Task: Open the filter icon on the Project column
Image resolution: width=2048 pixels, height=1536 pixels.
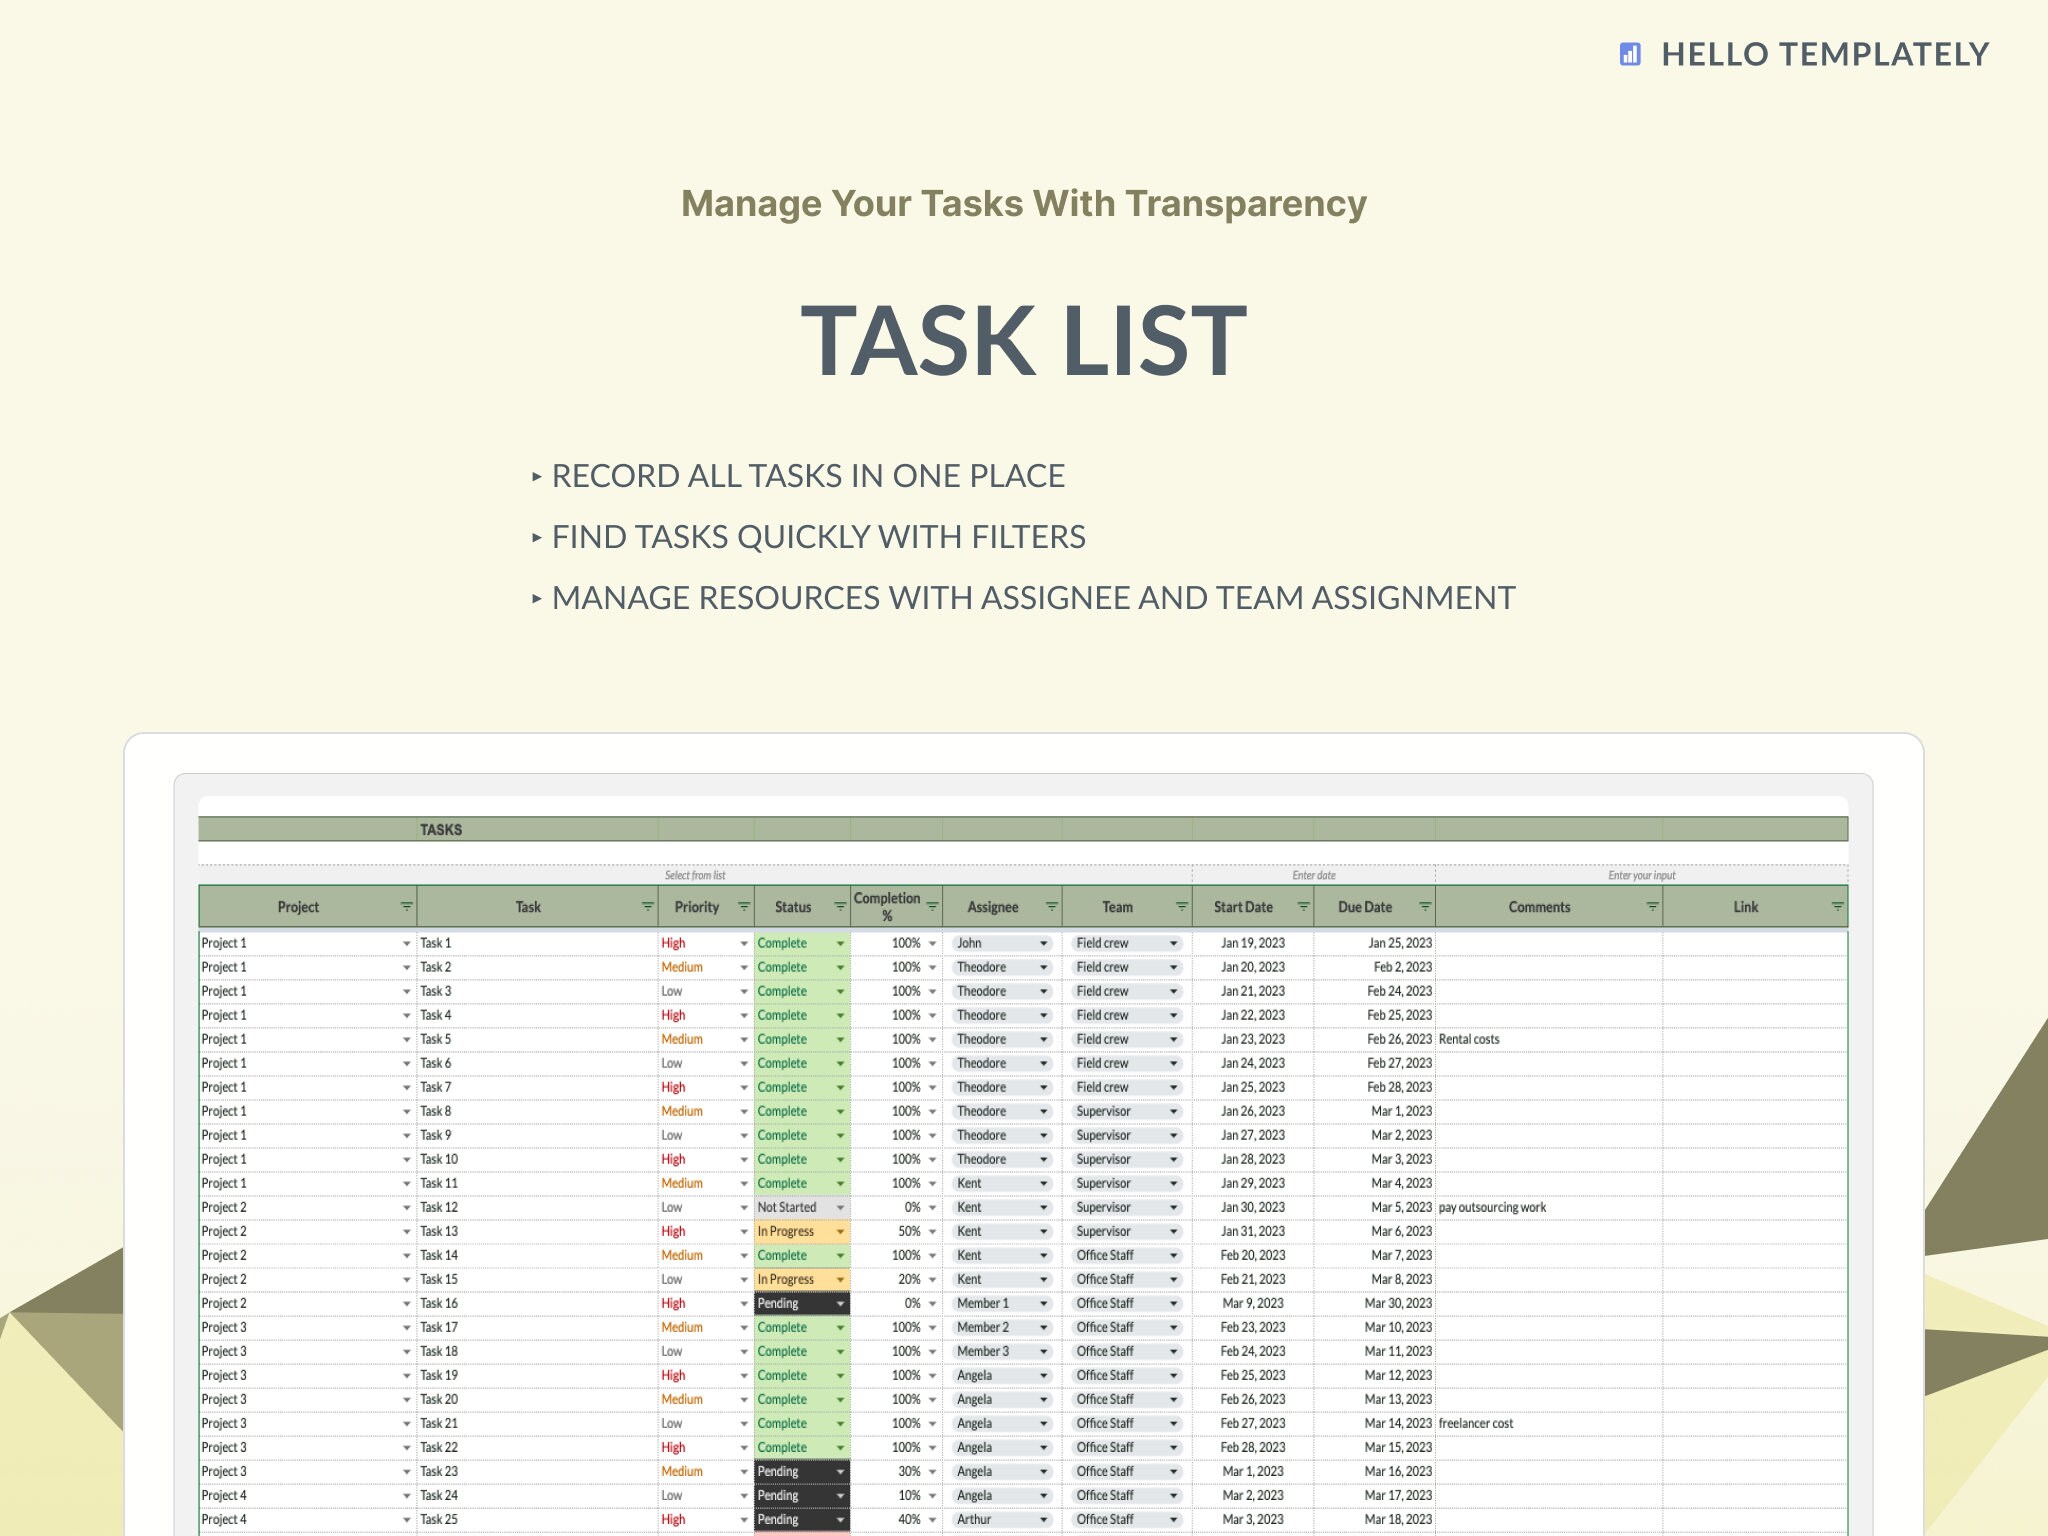Action: point(405,906)
